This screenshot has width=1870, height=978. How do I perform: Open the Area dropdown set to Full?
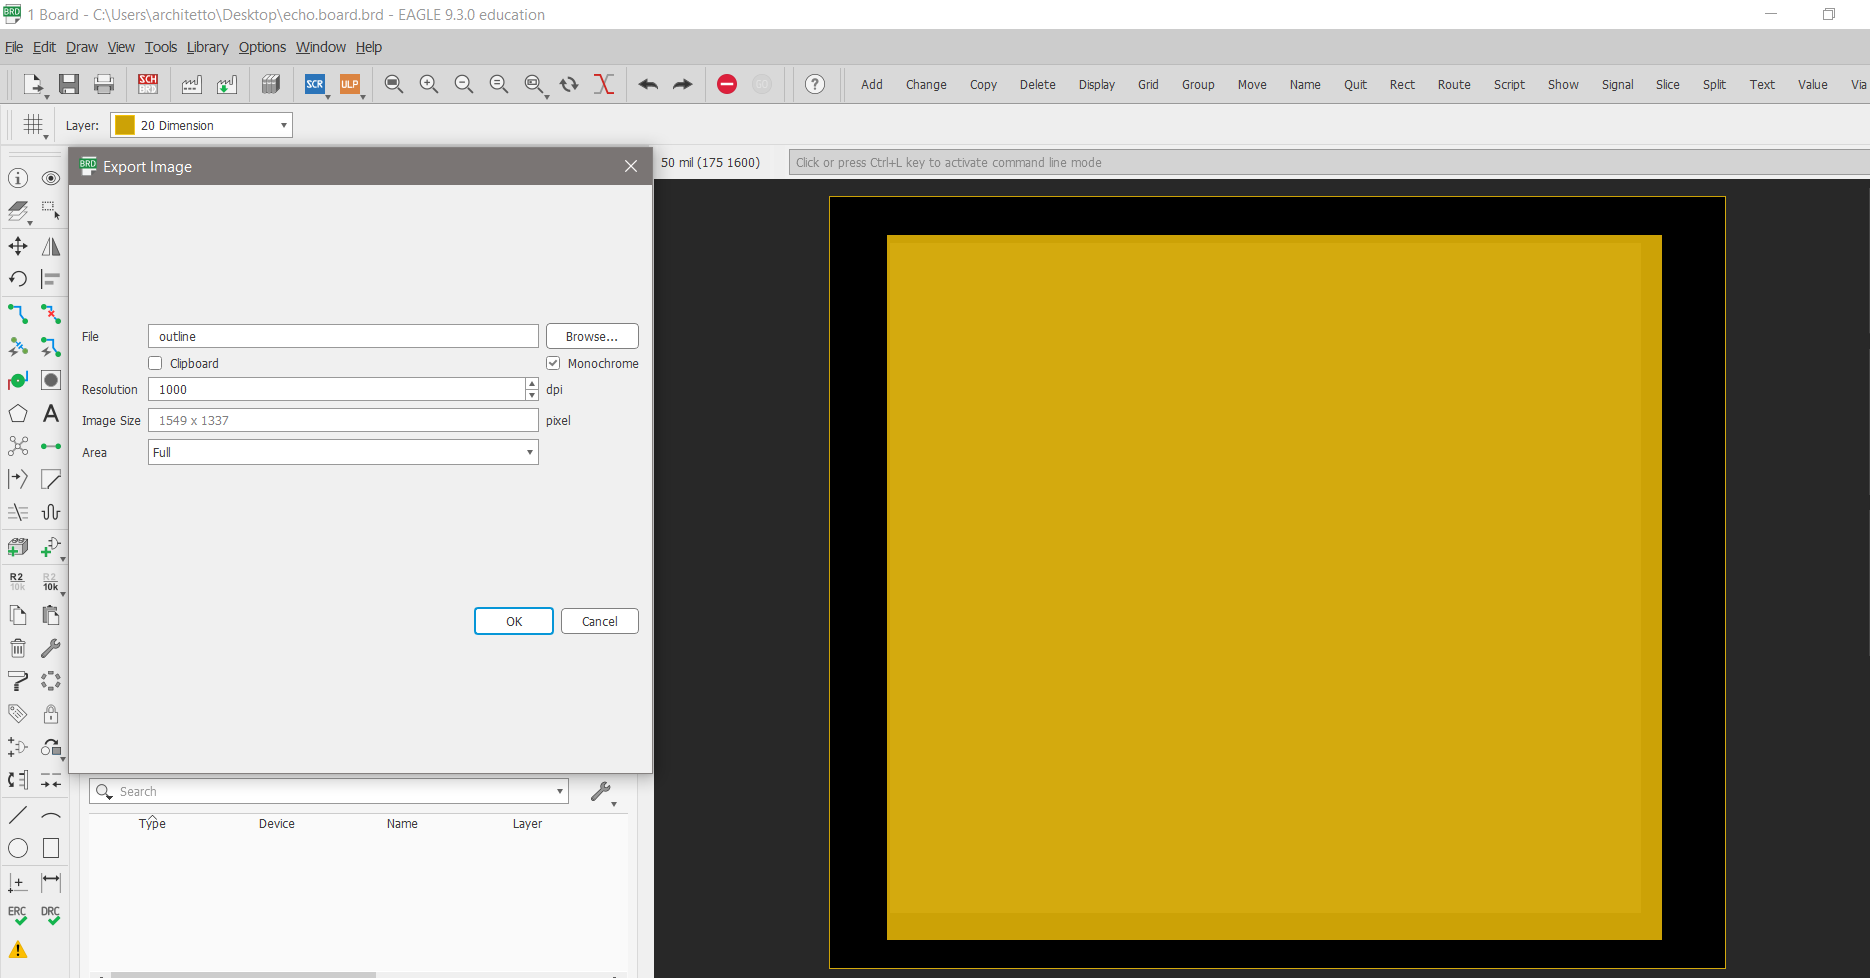pos(343,452)
